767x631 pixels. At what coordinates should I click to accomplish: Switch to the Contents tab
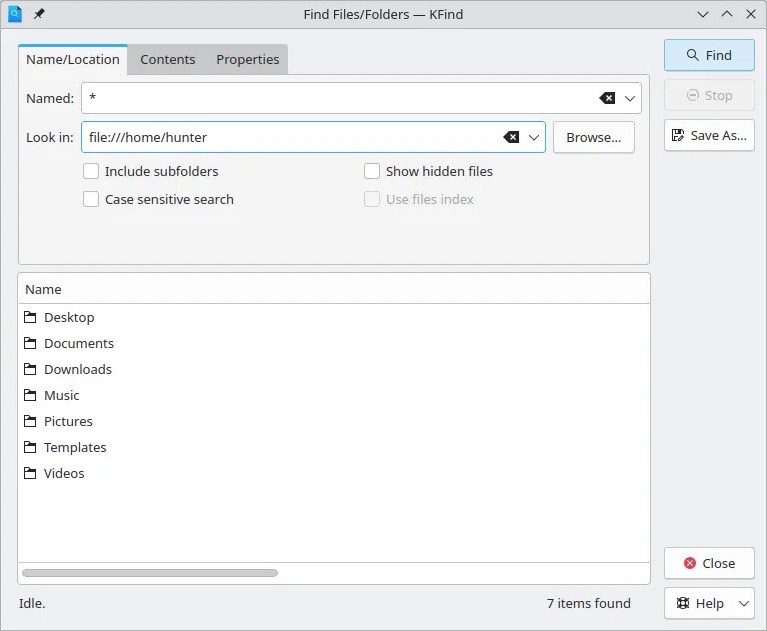(167, 59)
